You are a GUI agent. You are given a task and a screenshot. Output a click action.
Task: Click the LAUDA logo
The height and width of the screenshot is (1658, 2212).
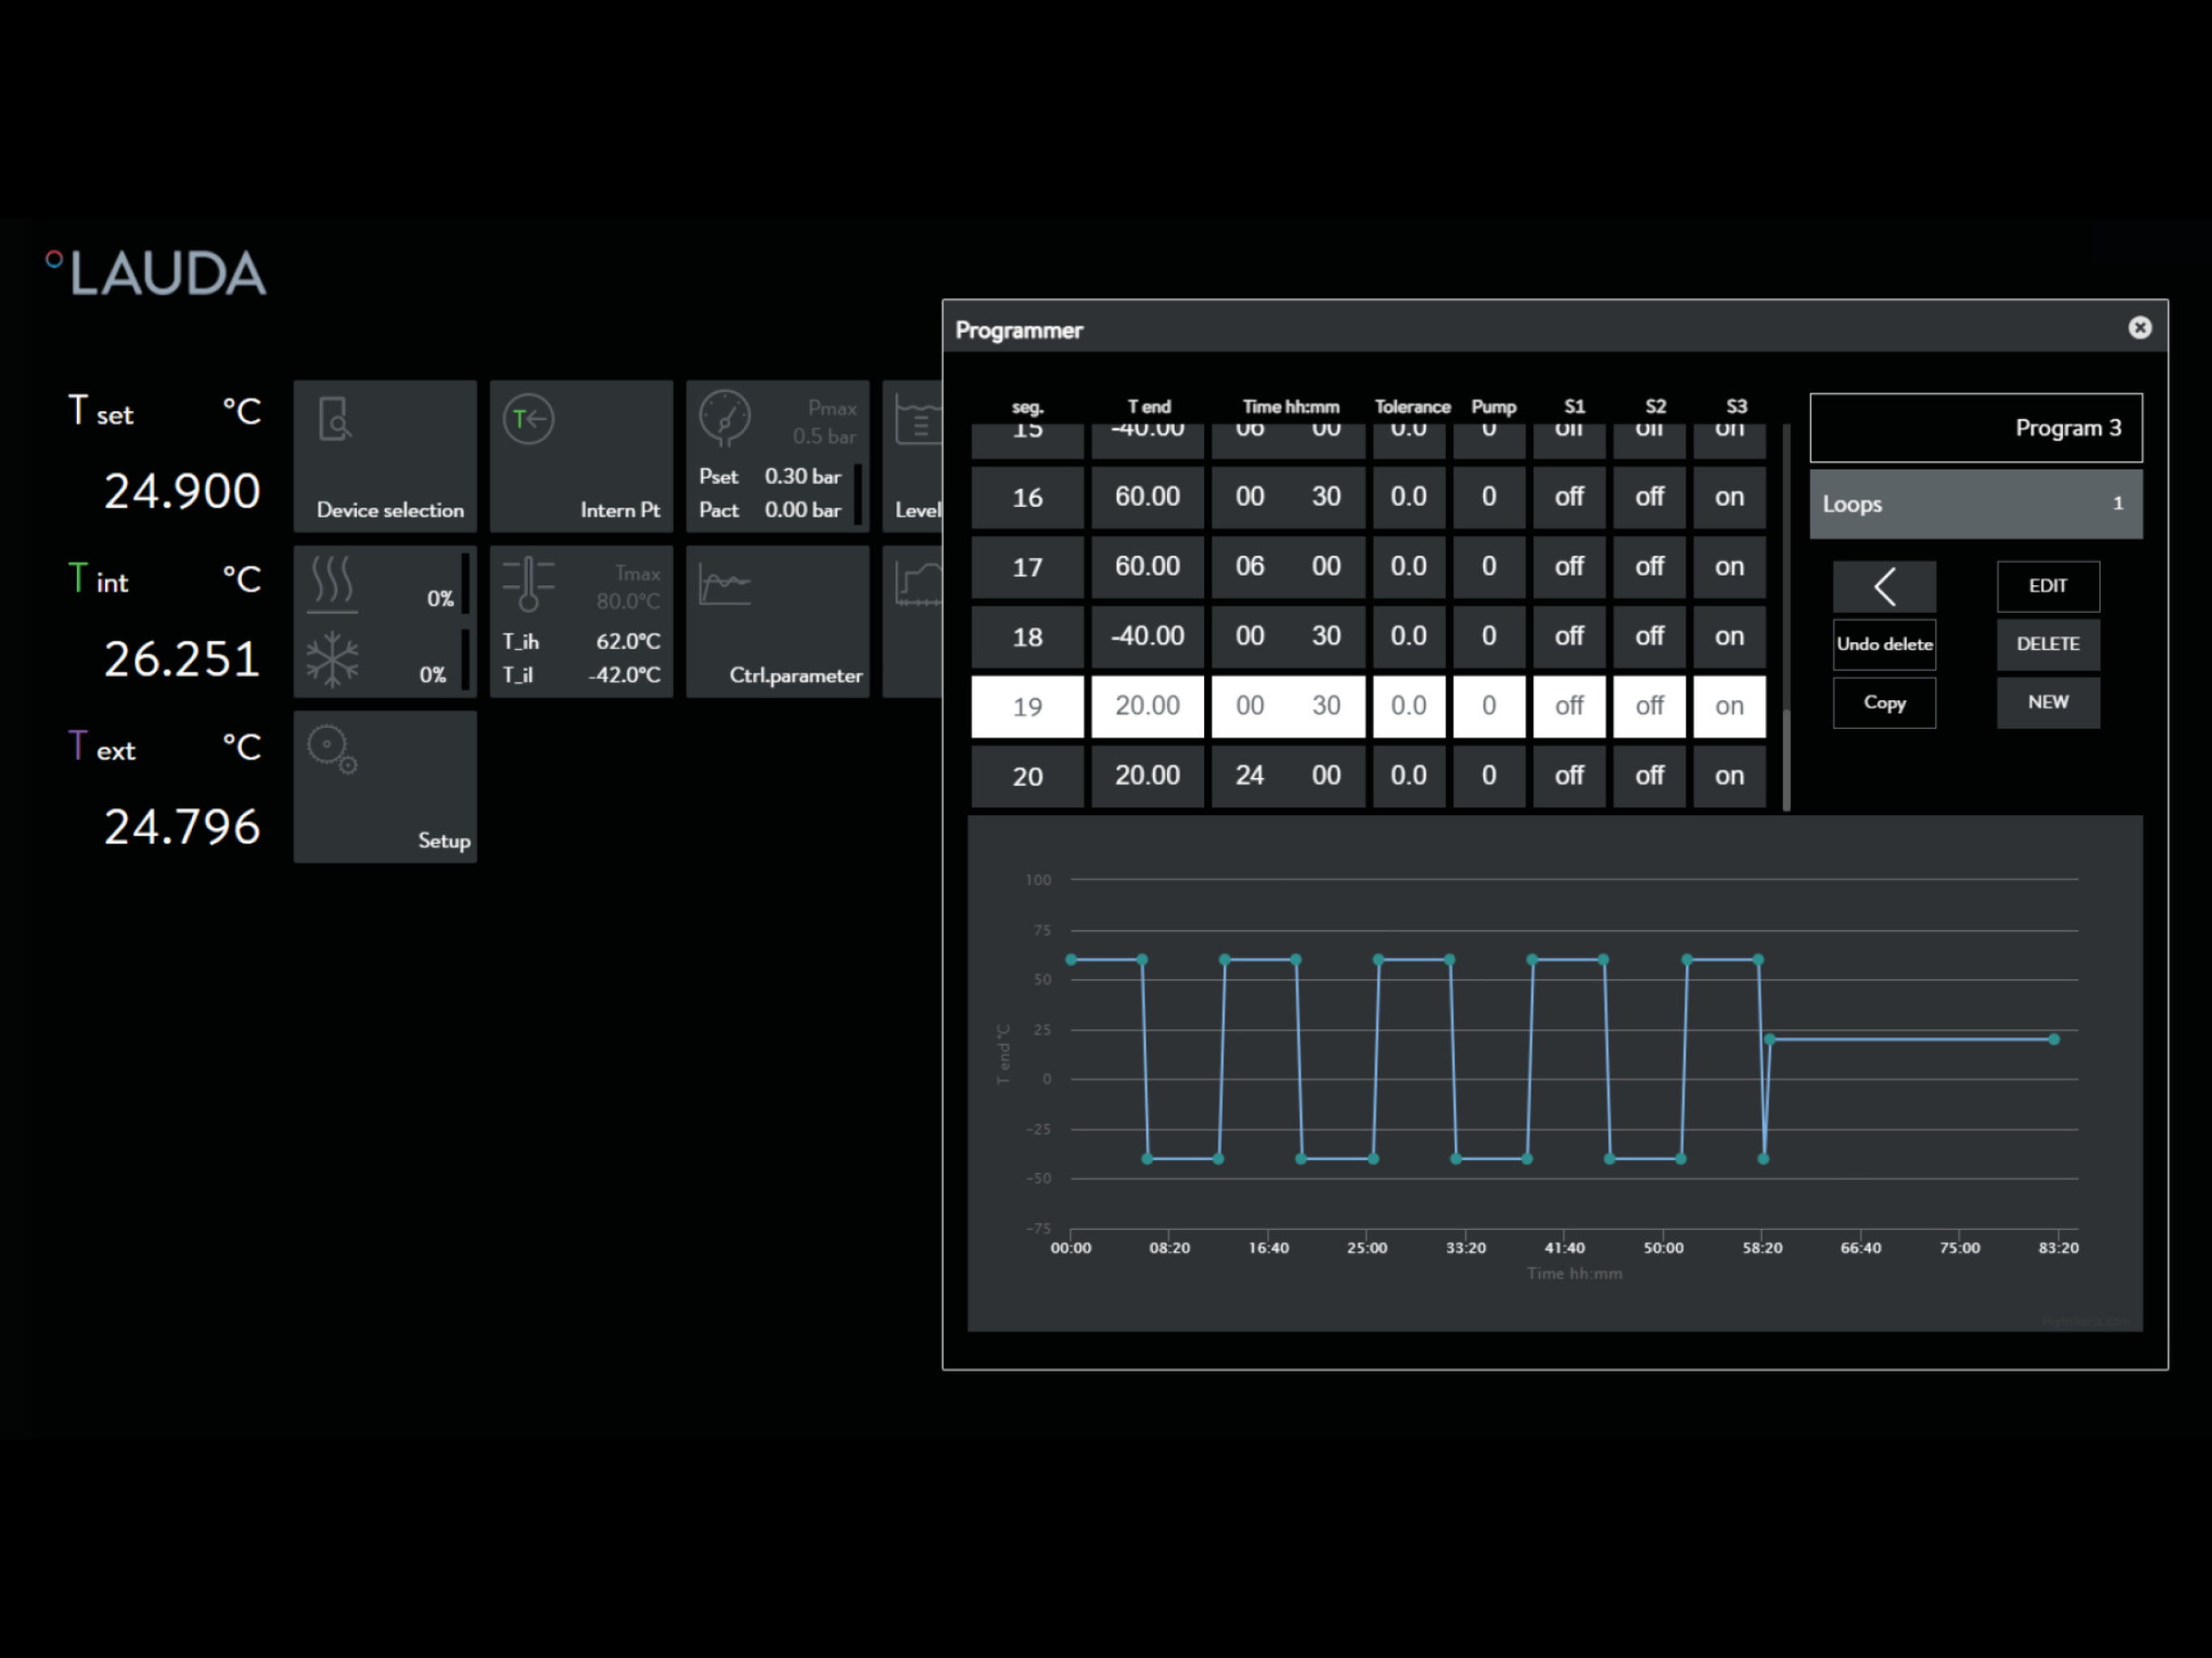[156, 273]
